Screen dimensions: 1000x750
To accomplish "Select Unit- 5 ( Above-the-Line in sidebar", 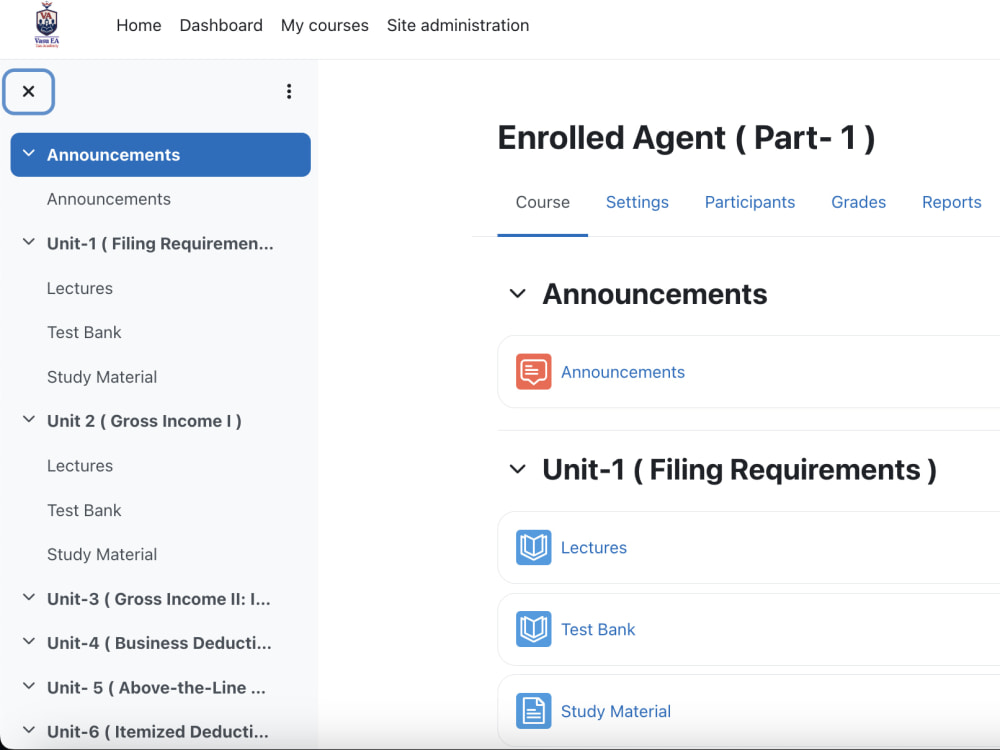I will coord(156,688).
